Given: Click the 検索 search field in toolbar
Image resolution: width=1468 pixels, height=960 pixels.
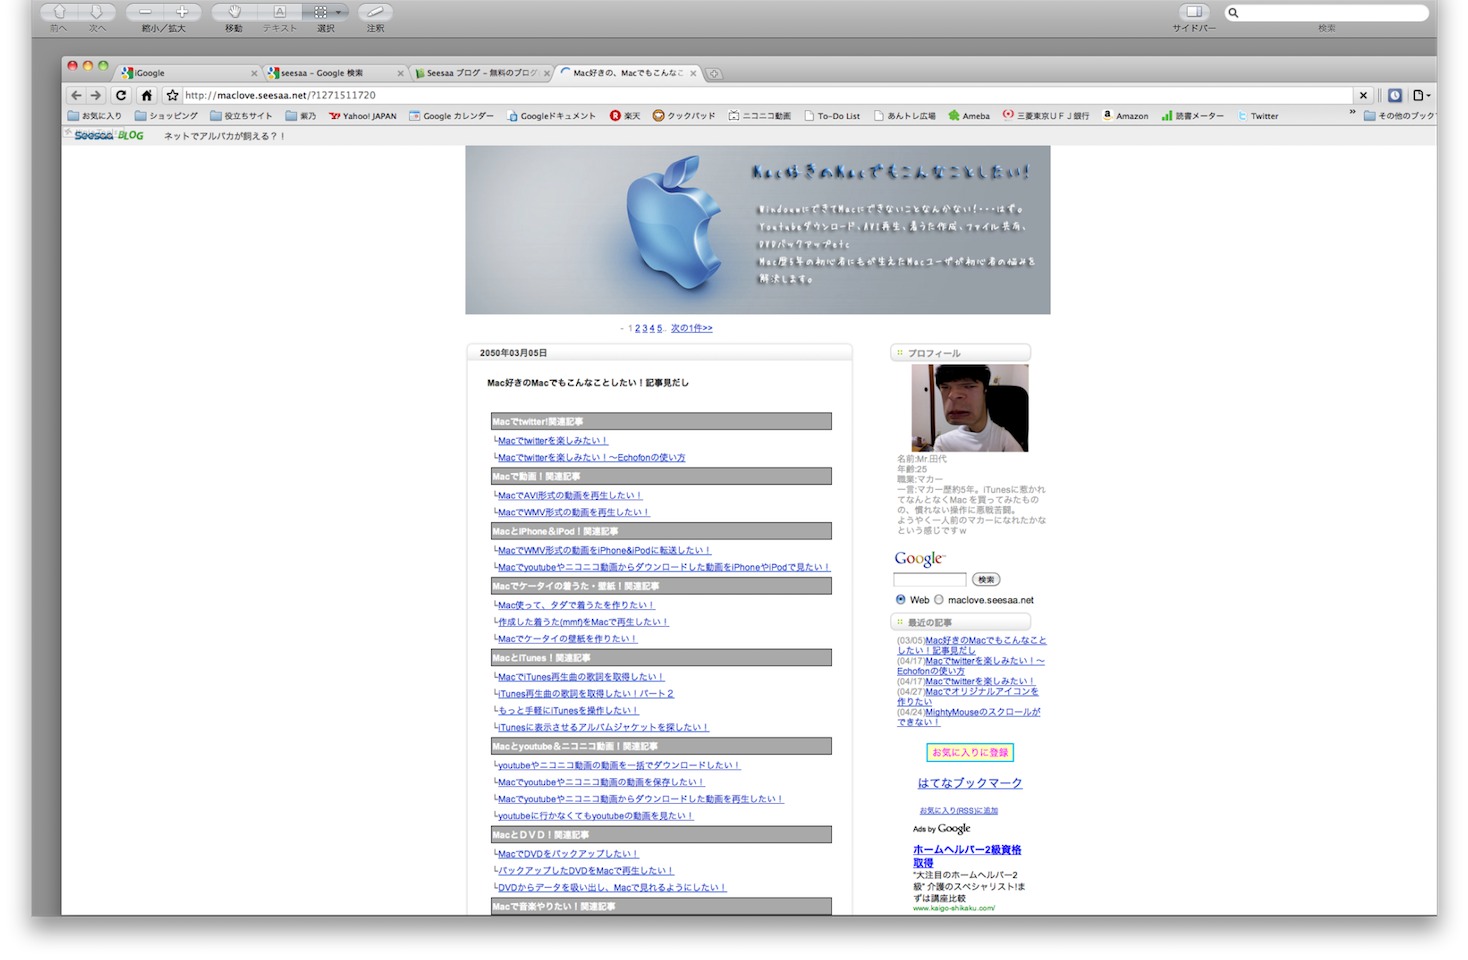Looking at the screenshot, I should pos(1326,13).
